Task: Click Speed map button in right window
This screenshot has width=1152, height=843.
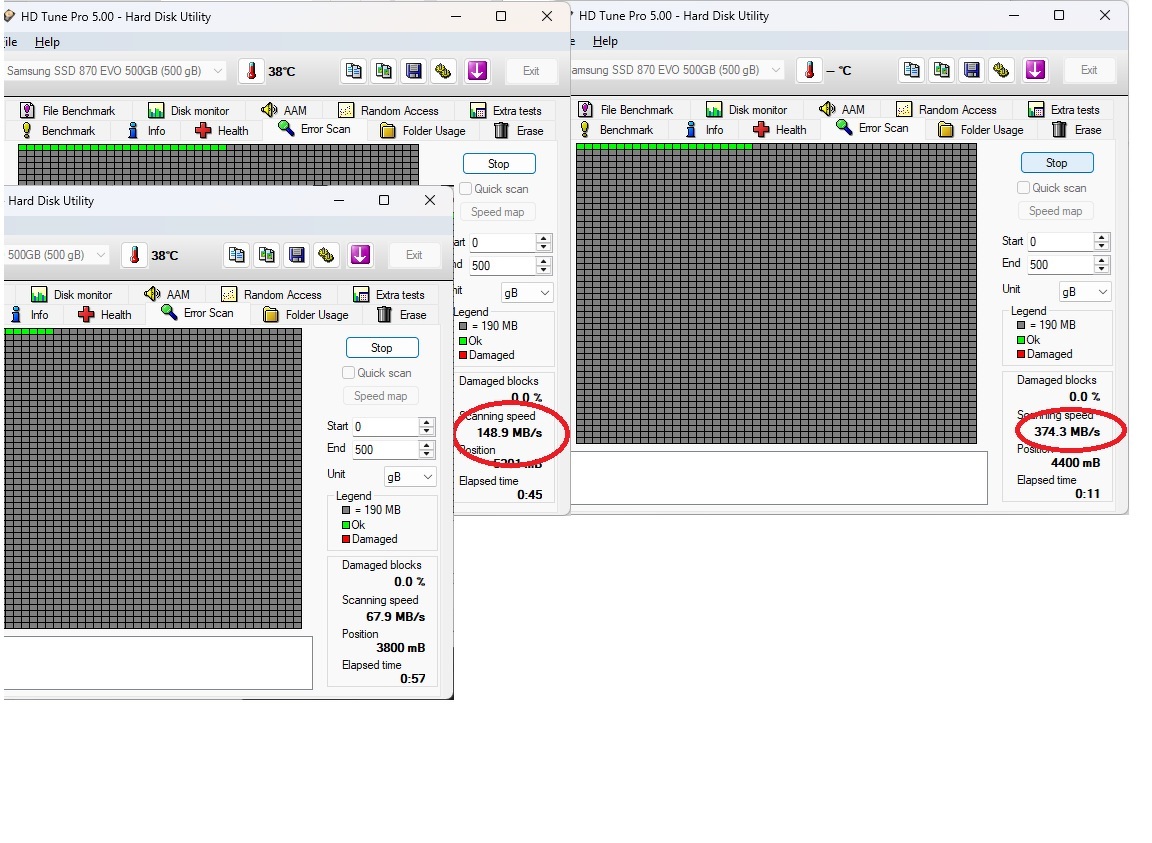Action: pyautogui.click(x=1055, y=211)
